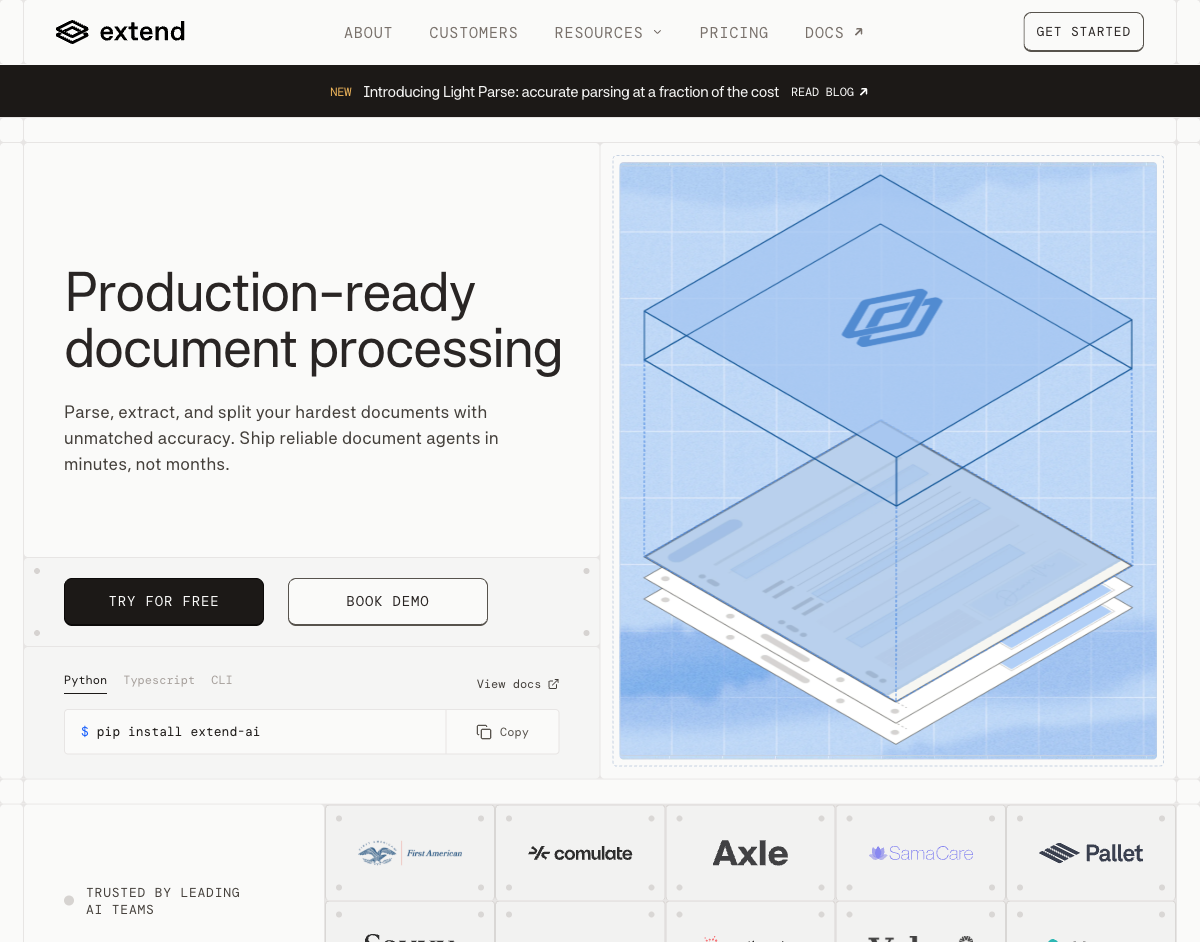Click the dollar prompt symbol in code box
Image resolution: width=1200 pixels, height=942 pixels.
click(85, 732)
